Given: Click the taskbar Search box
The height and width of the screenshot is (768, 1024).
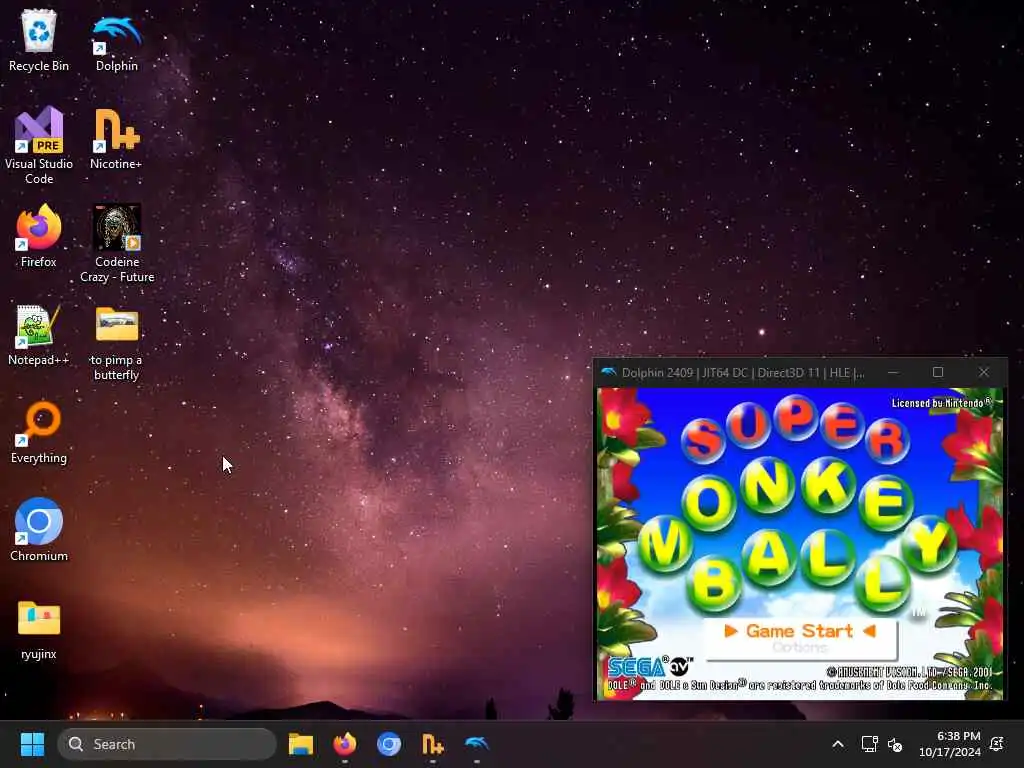Looking at the screenshot, I should pos(167,744).
